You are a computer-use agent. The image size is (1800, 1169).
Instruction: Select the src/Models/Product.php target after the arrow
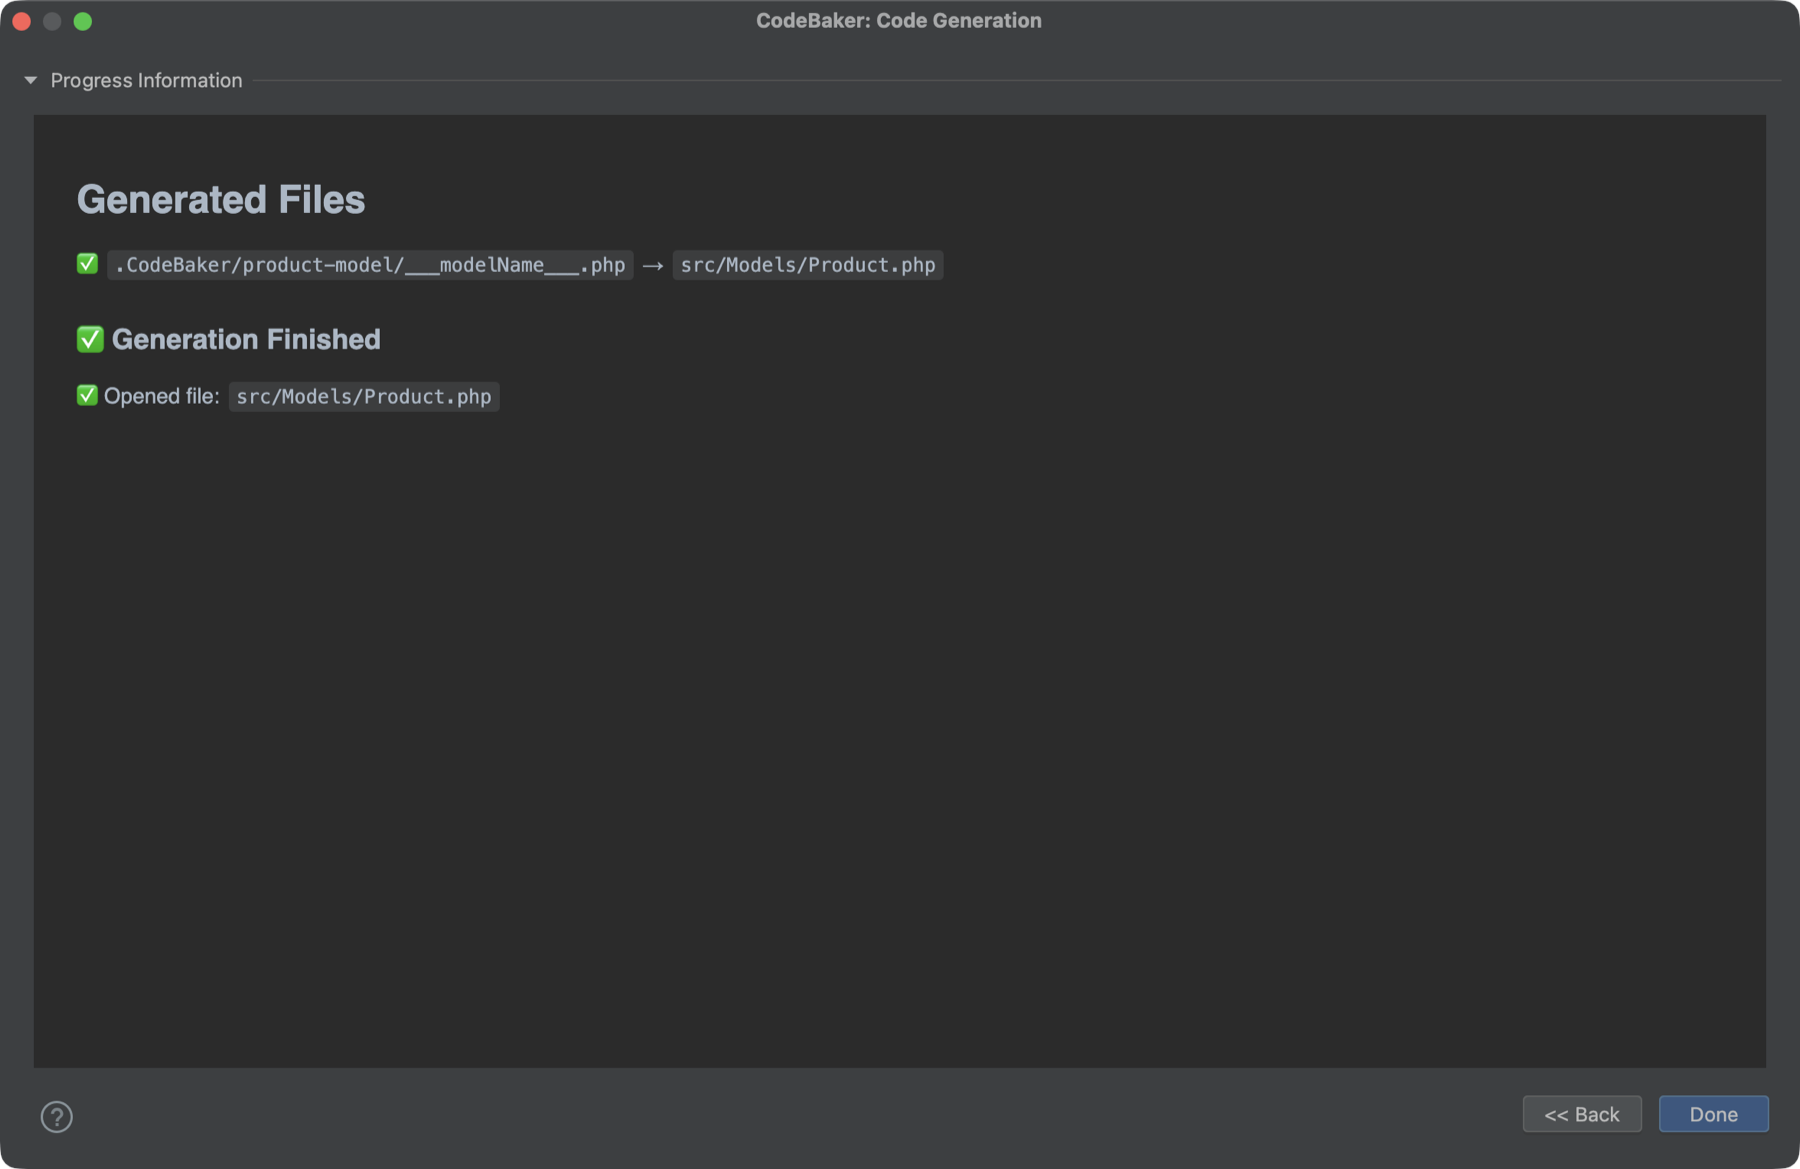click(x=808, y=265)
